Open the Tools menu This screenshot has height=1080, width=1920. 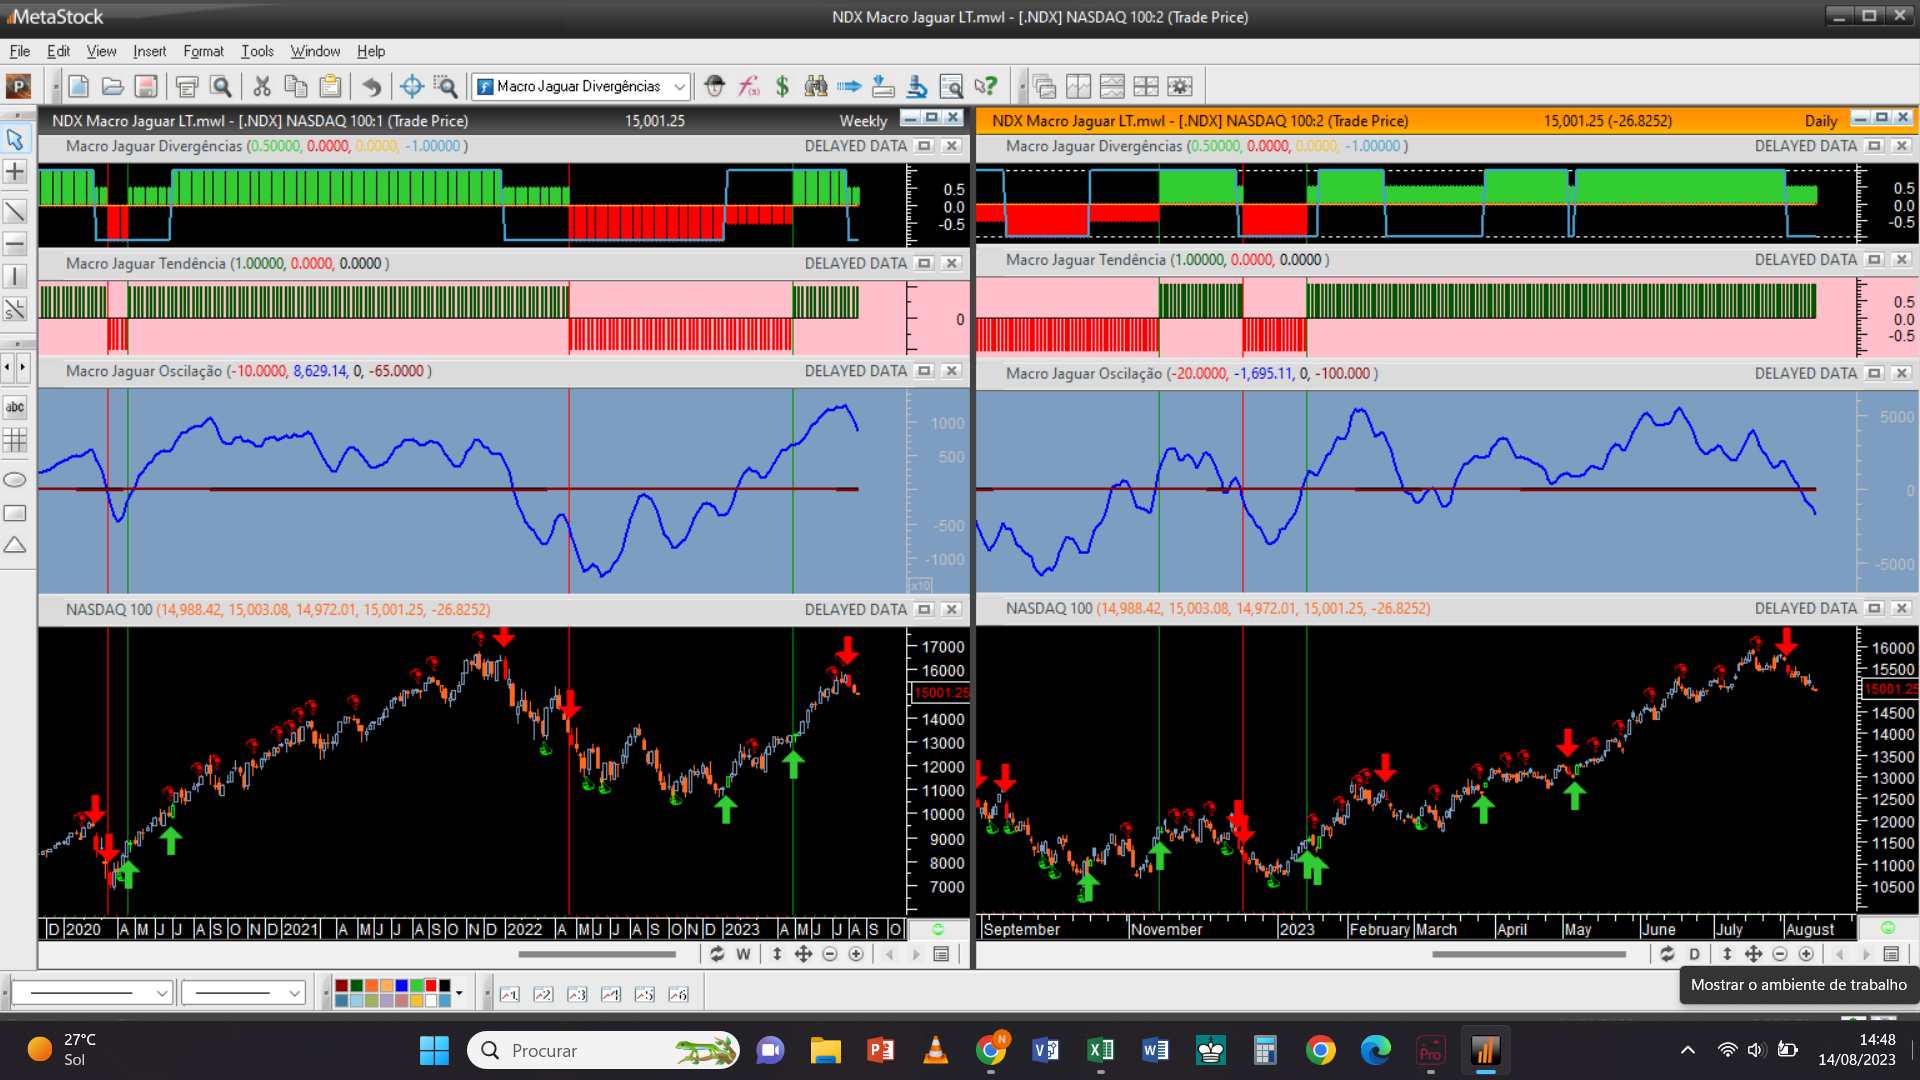pos(257,51)
